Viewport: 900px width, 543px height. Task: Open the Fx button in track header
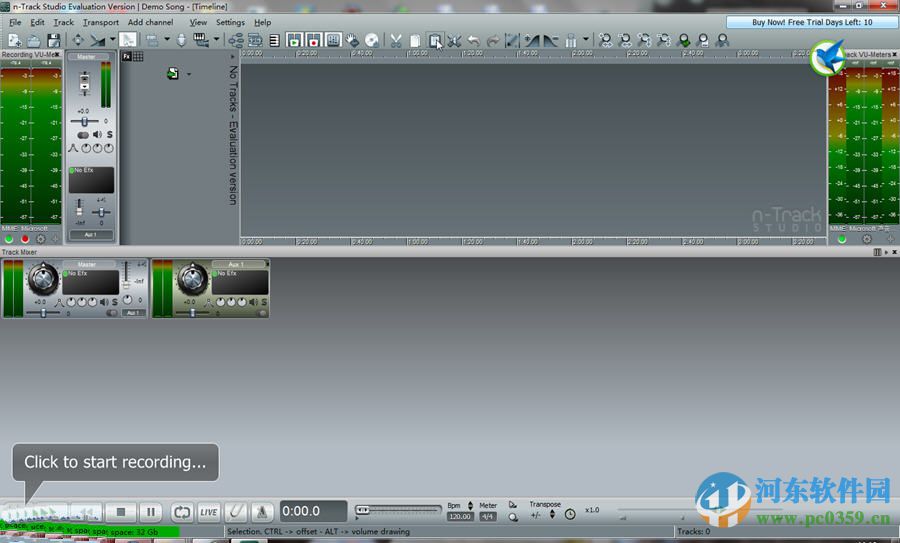pos(127,56)
